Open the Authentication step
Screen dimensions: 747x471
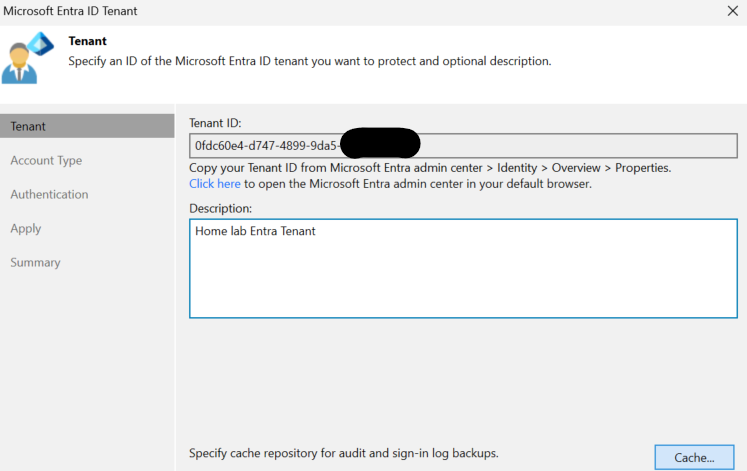[50, 194]
